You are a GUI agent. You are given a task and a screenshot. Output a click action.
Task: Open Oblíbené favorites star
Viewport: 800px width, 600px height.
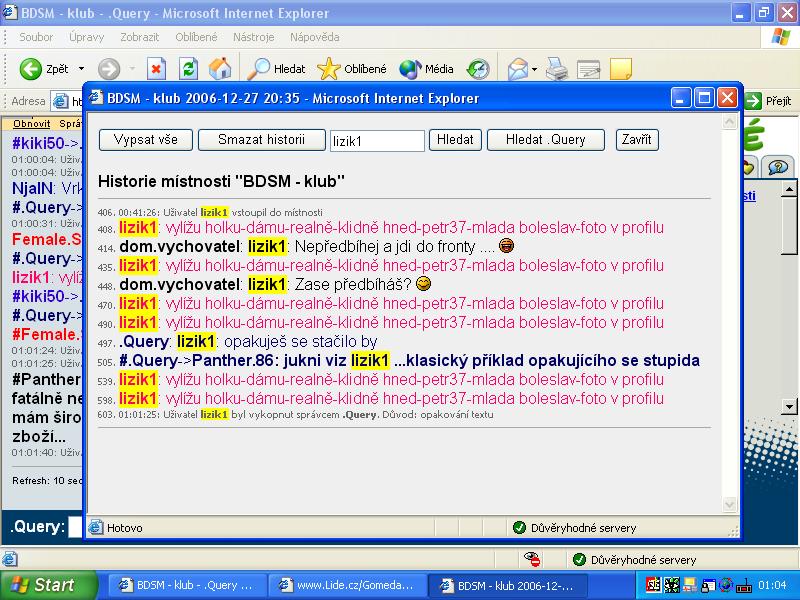click(x=352, y=69)
